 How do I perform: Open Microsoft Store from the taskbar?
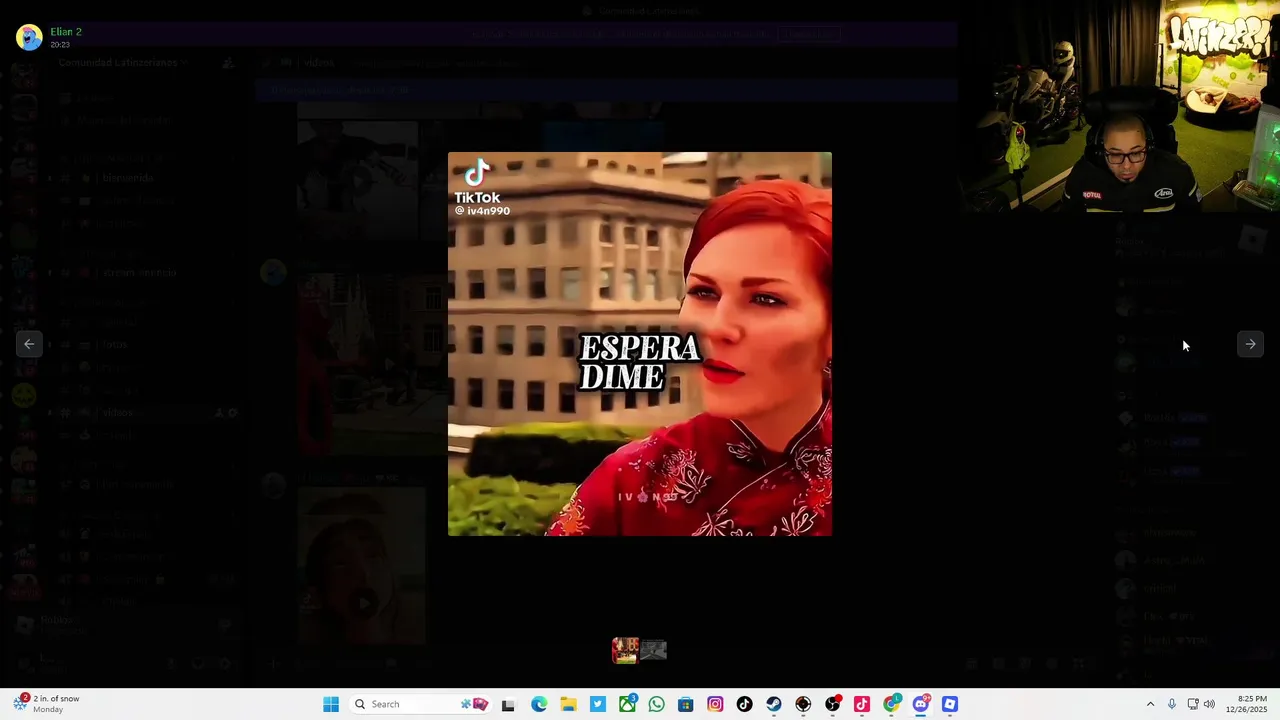point(685,704)
